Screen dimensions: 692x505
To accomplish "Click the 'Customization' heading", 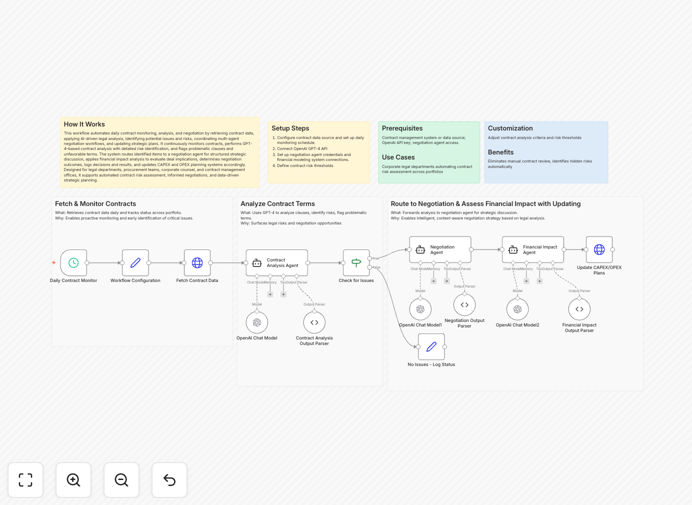I will tap(510, 128).
